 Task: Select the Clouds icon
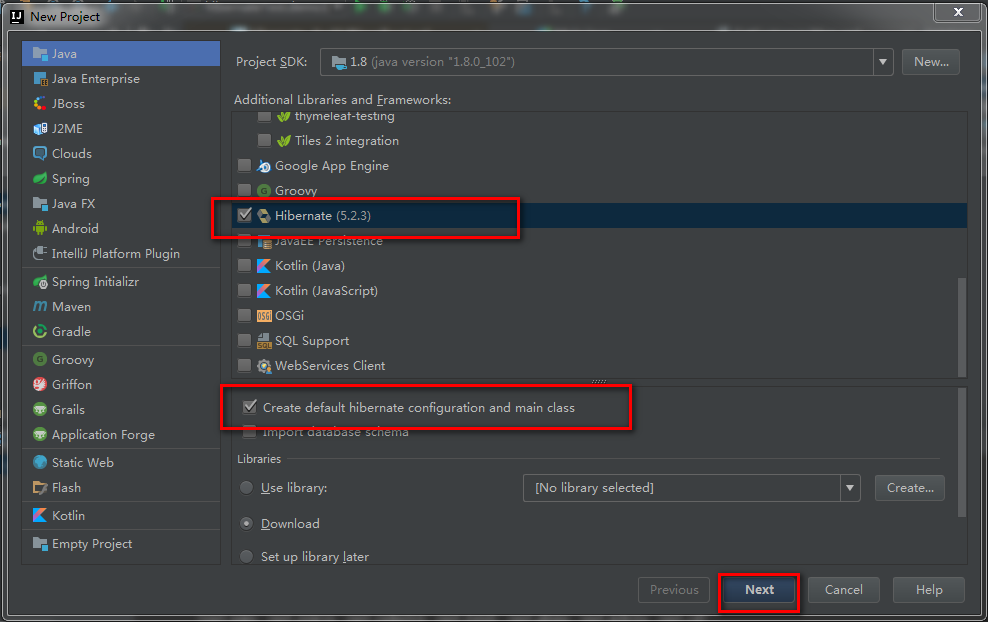point(40,153)
